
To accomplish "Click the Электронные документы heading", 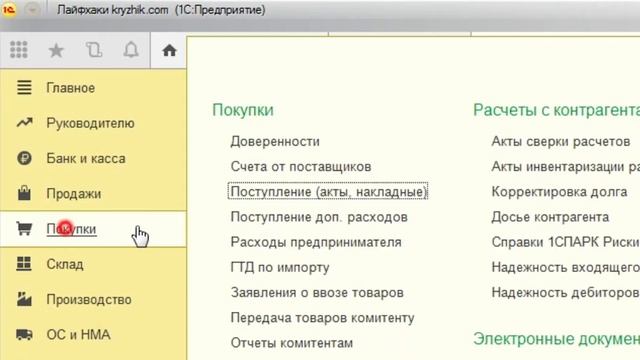I will pyautogui.click(x=556, y=339).
